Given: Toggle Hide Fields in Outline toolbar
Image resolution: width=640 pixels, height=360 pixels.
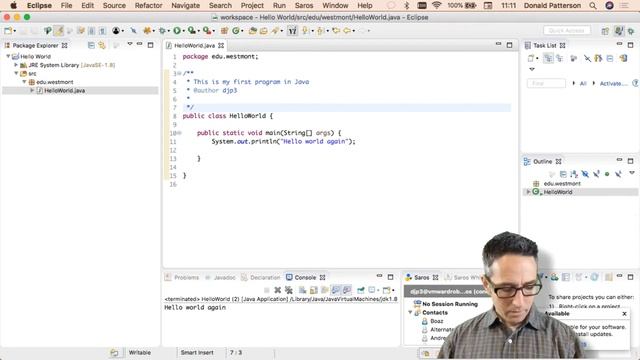Looking at the screenshot, I should (585, 174).
